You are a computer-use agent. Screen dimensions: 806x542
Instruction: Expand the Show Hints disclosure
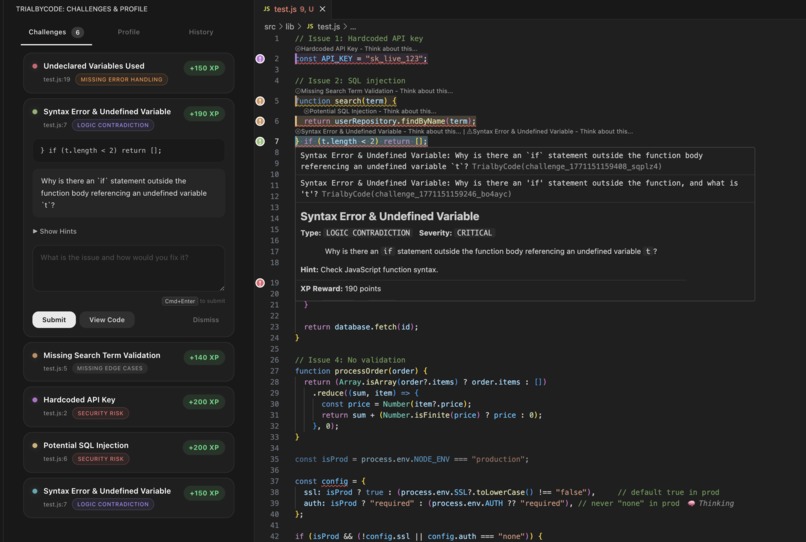[55, 231]
